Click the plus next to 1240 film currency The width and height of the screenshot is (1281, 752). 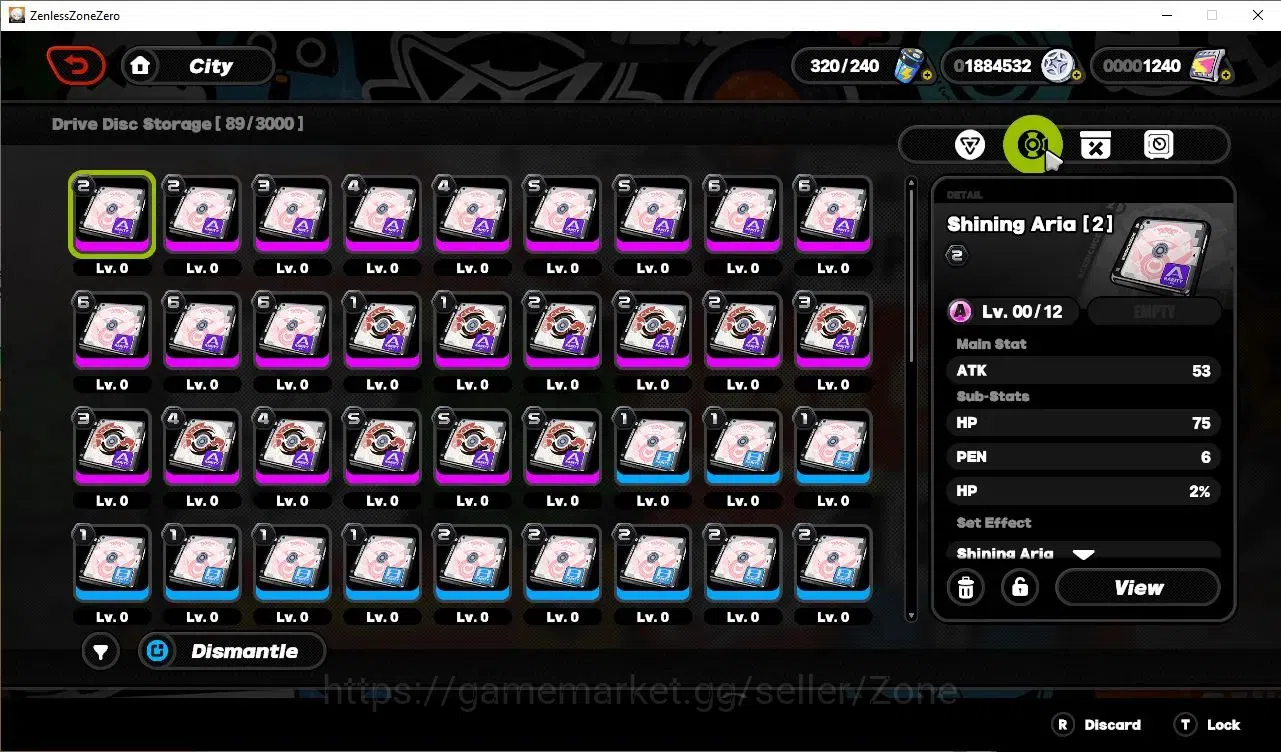[x=1225, y=75]
